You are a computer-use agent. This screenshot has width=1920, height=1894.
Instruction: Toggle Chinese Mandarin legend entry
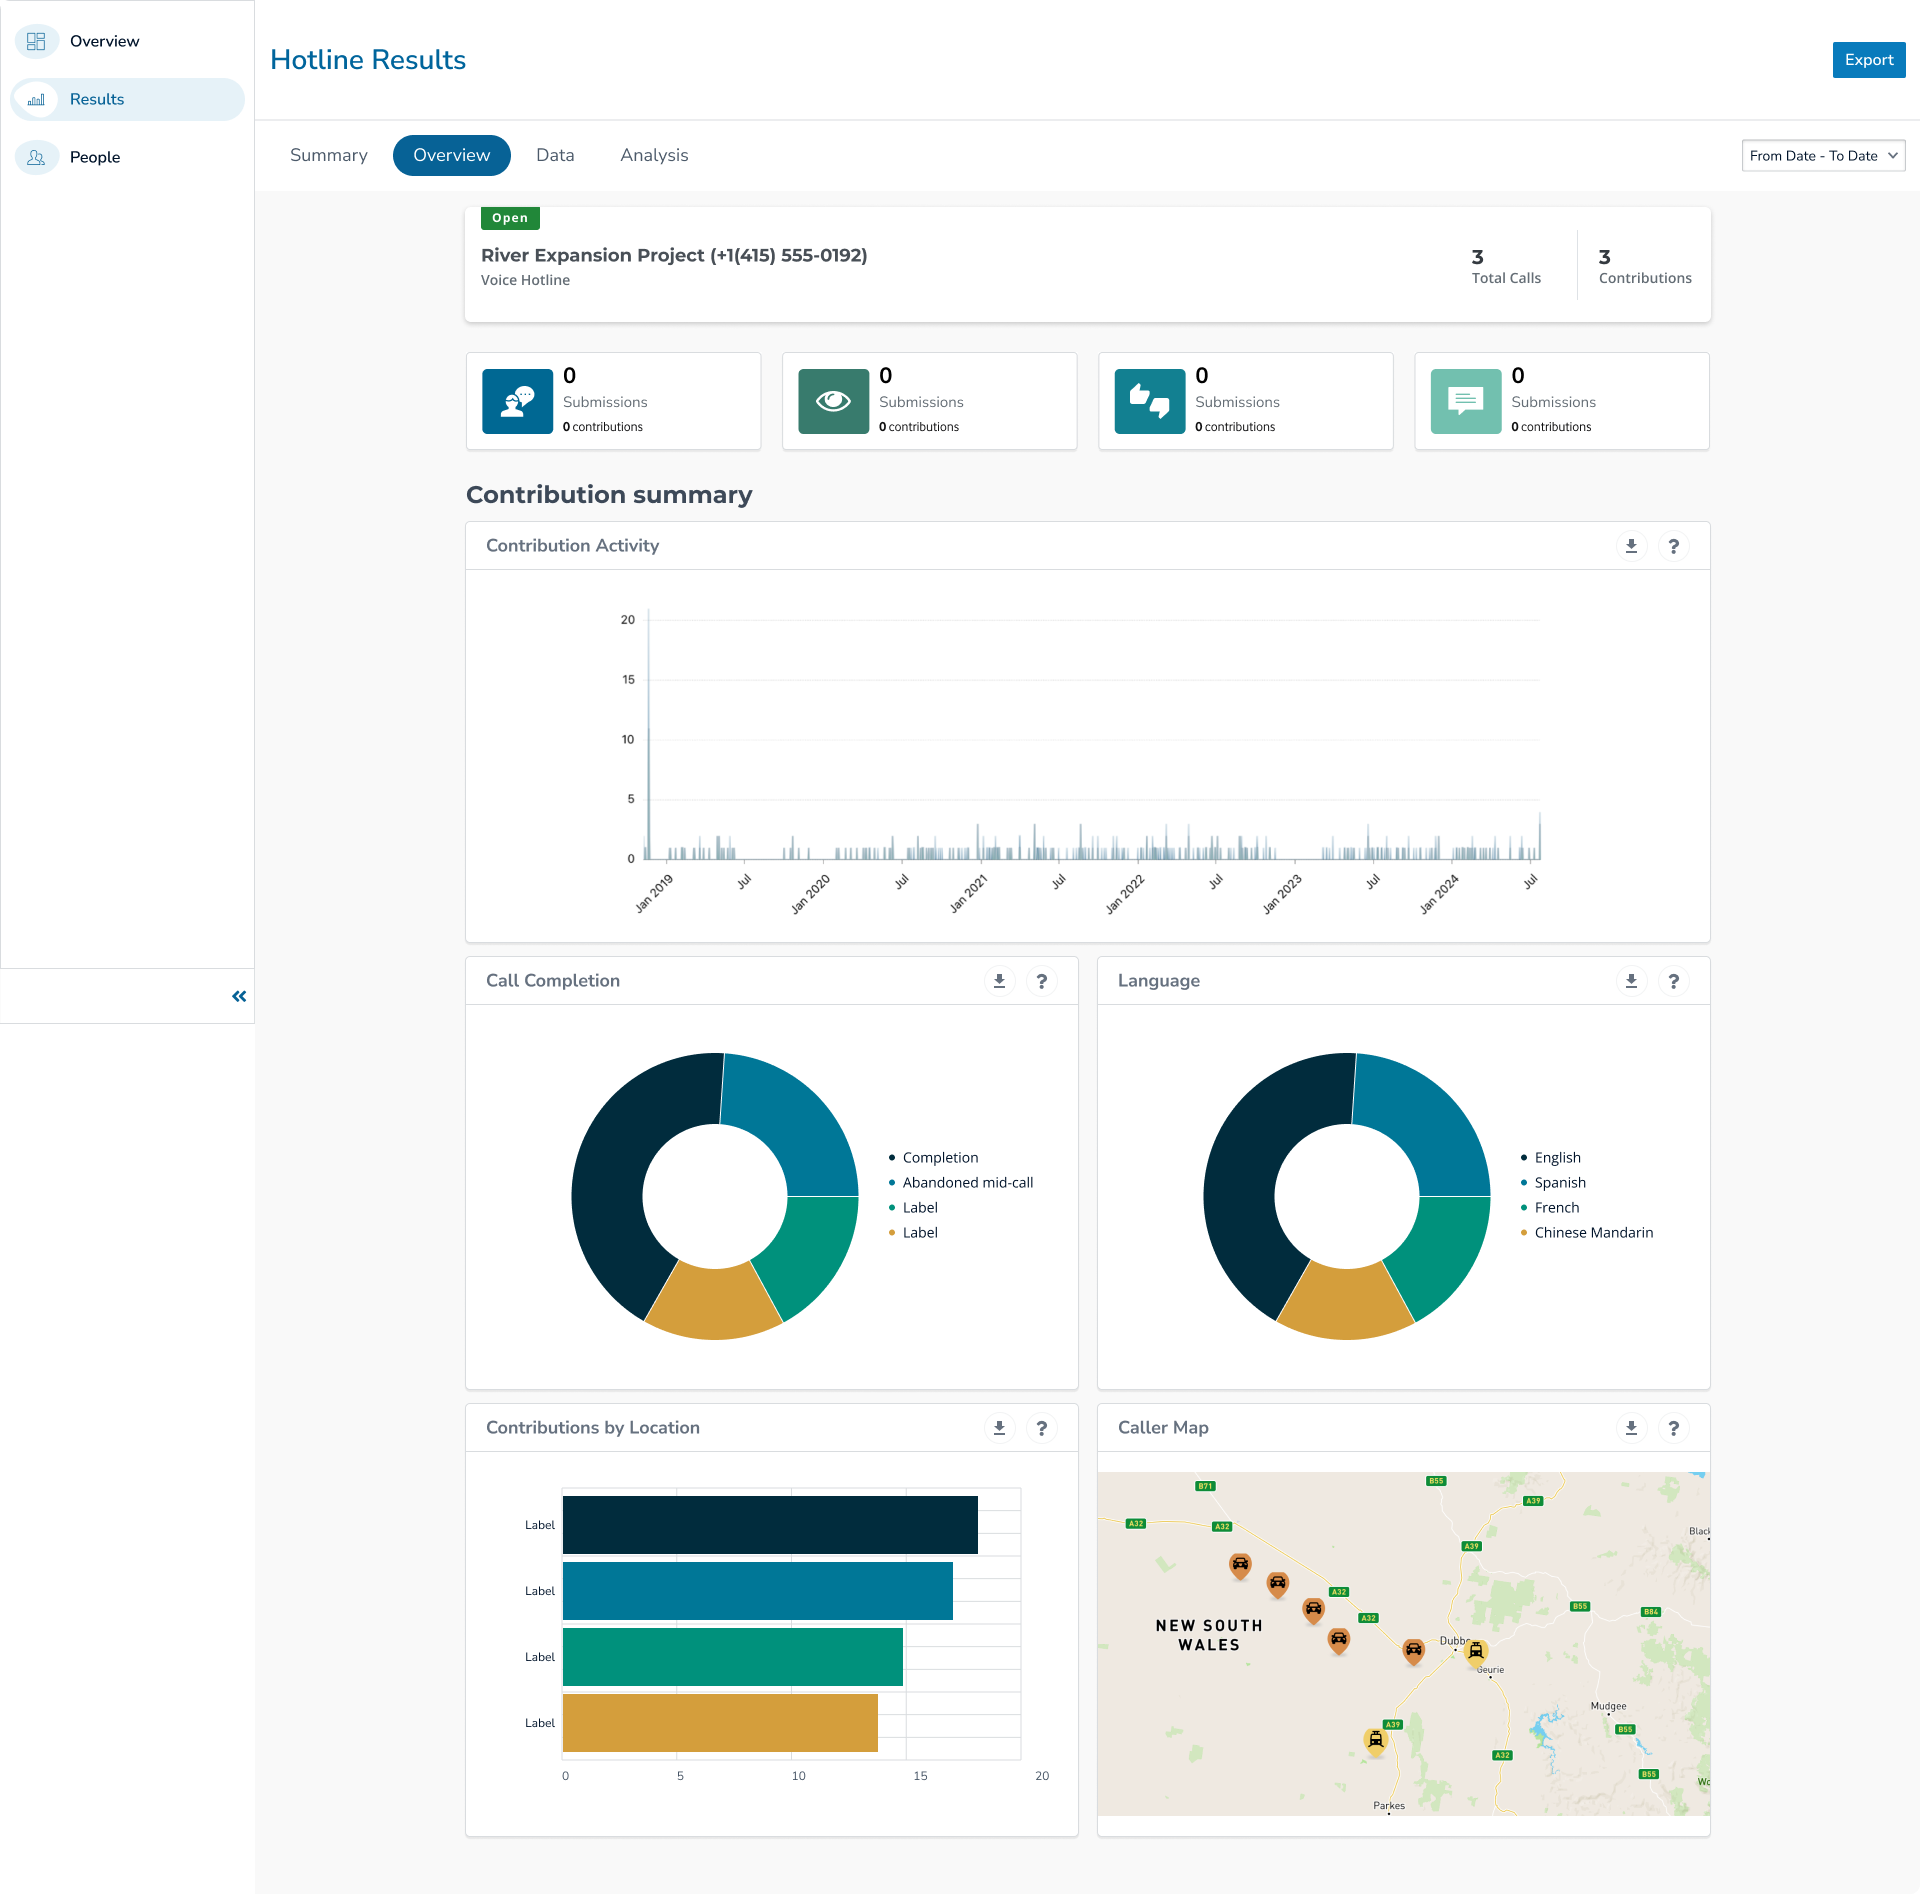coord(1593,1232)
